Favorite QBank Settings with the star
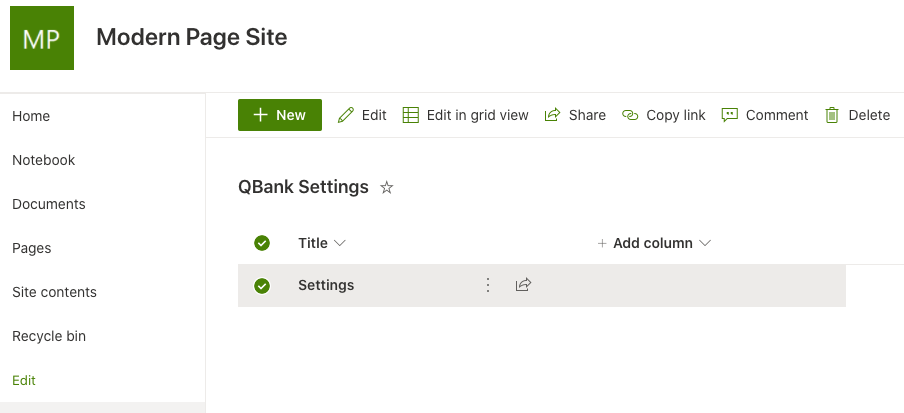Screen dimensions: 904x413 pos(387,187)
